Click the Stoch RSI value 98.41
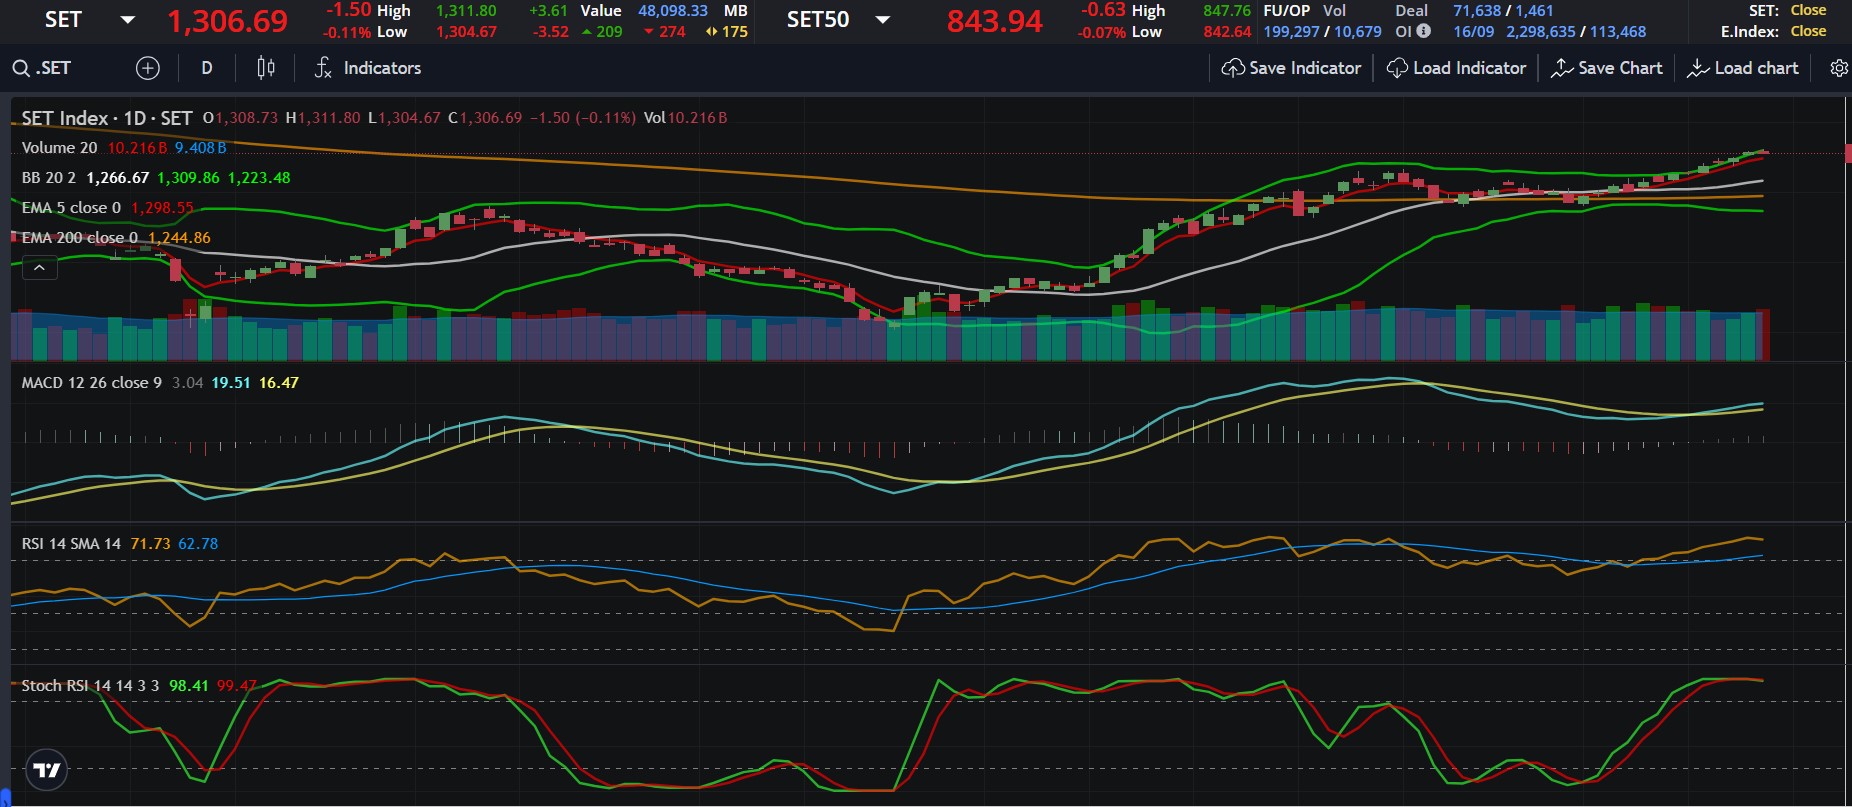1852x807 pixels. 188,686
